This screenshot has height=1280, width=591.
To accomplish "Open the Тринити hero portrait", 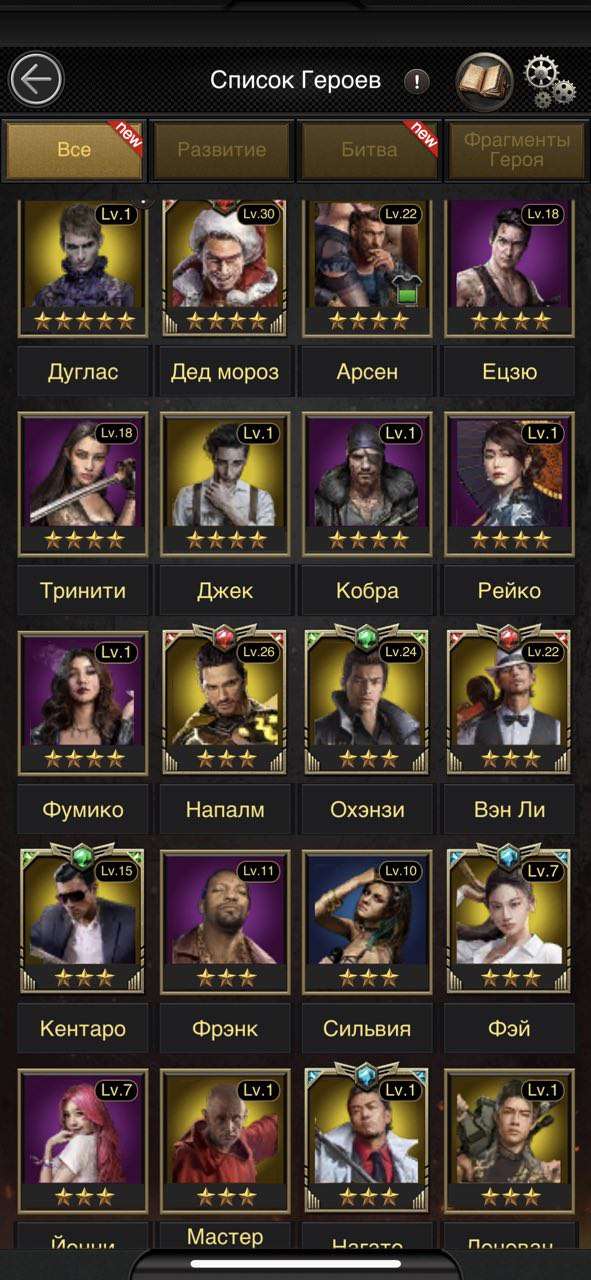I will coord(83,484).
